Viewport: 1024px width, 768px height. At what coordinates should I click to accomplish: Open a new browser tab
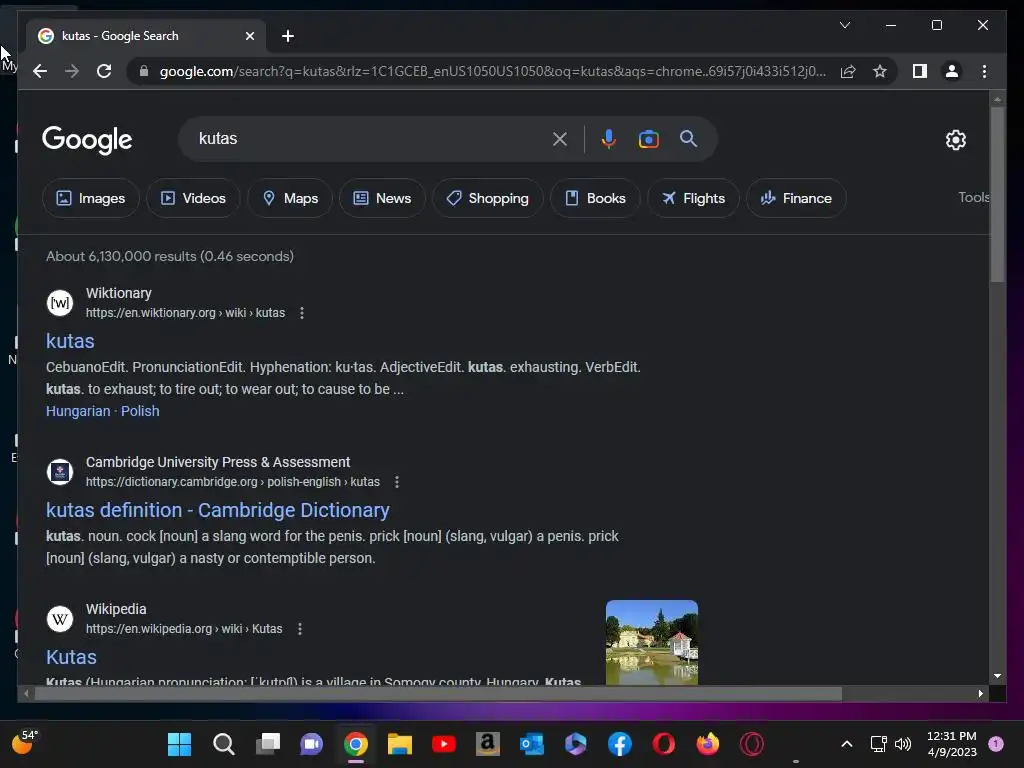(x=287, y=36)
